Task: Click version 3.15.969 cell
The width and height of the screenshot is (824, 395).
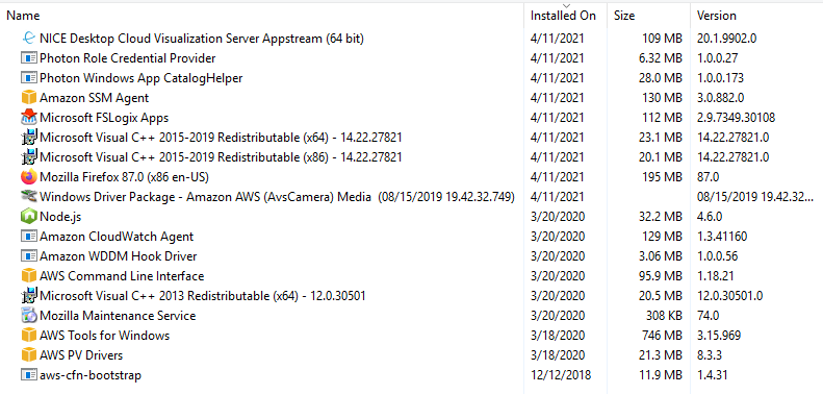Action: pyautogui.click(x=718, y=336)
